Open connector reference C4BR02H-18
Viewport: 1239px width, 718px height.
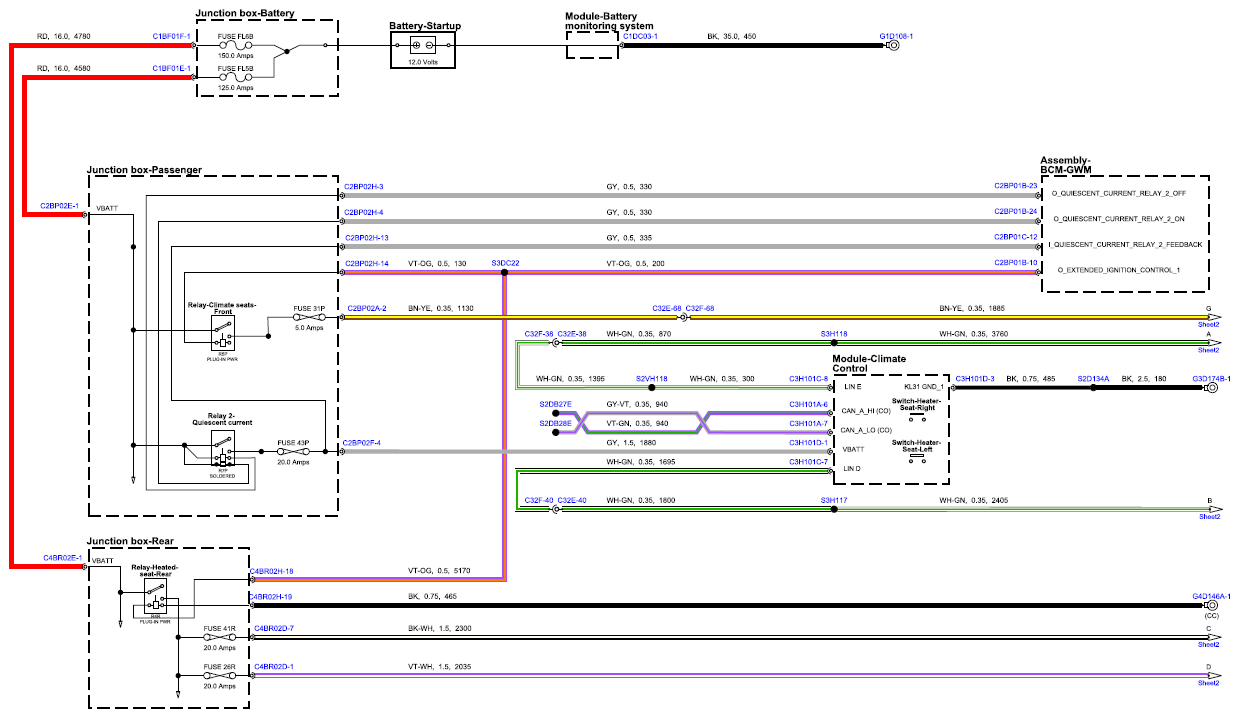click(x=271, y=571)
